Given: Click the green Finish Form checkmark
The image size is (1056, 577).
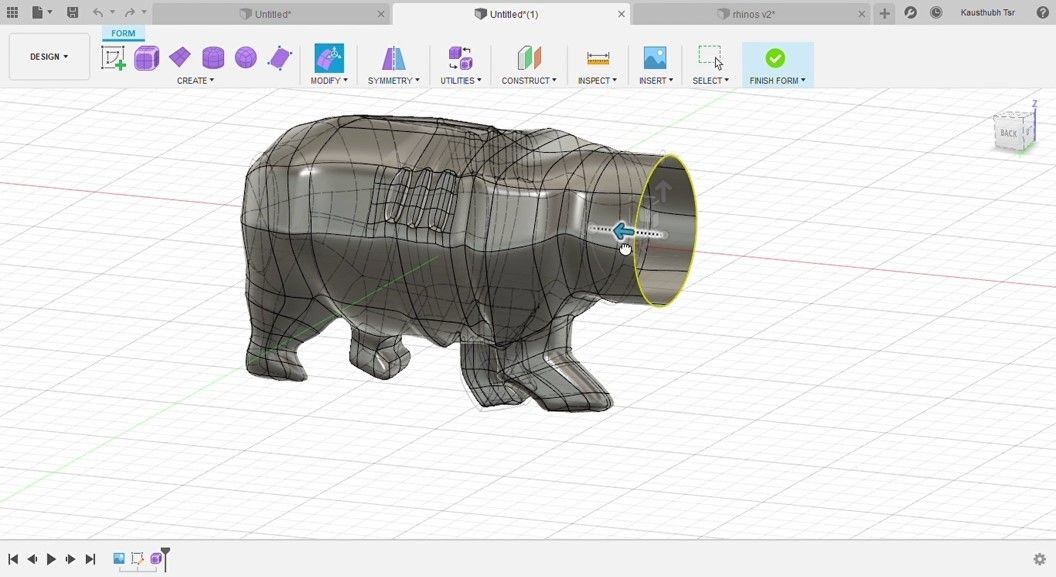Looking at the screenshot, I should (x=775, y=59).
